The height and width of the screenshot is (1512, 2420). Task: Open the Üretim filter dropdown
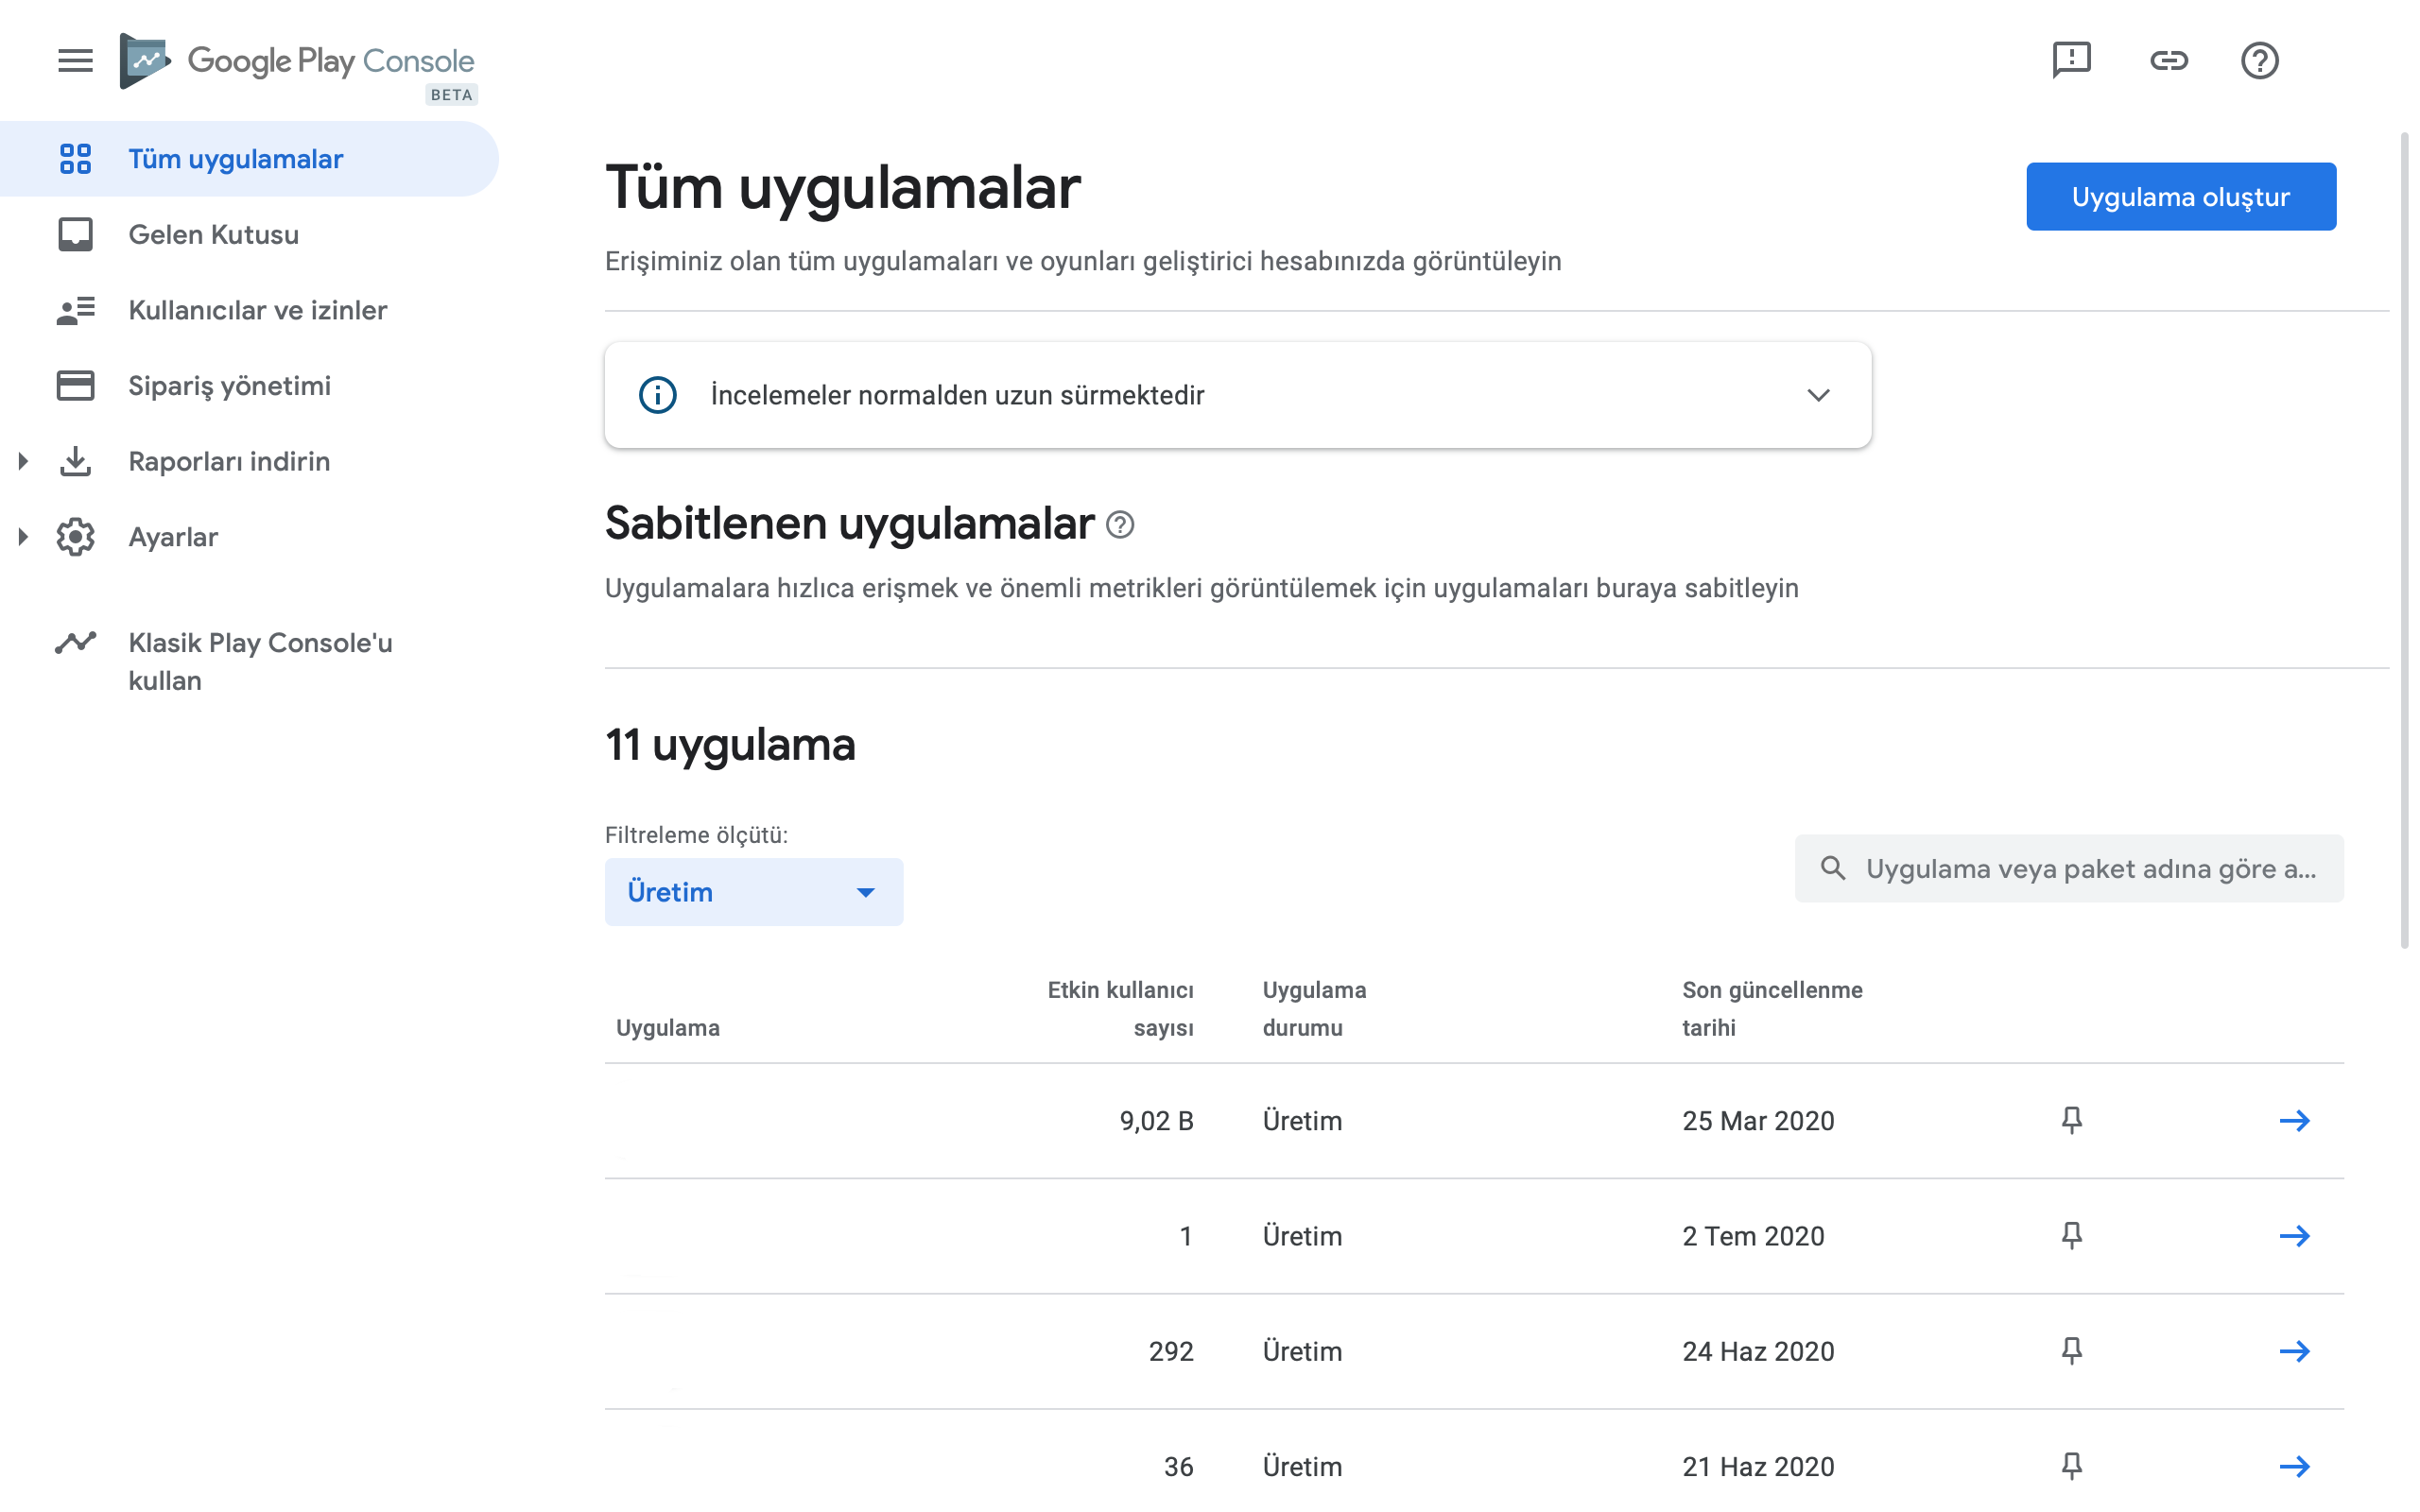pos(754,892)
